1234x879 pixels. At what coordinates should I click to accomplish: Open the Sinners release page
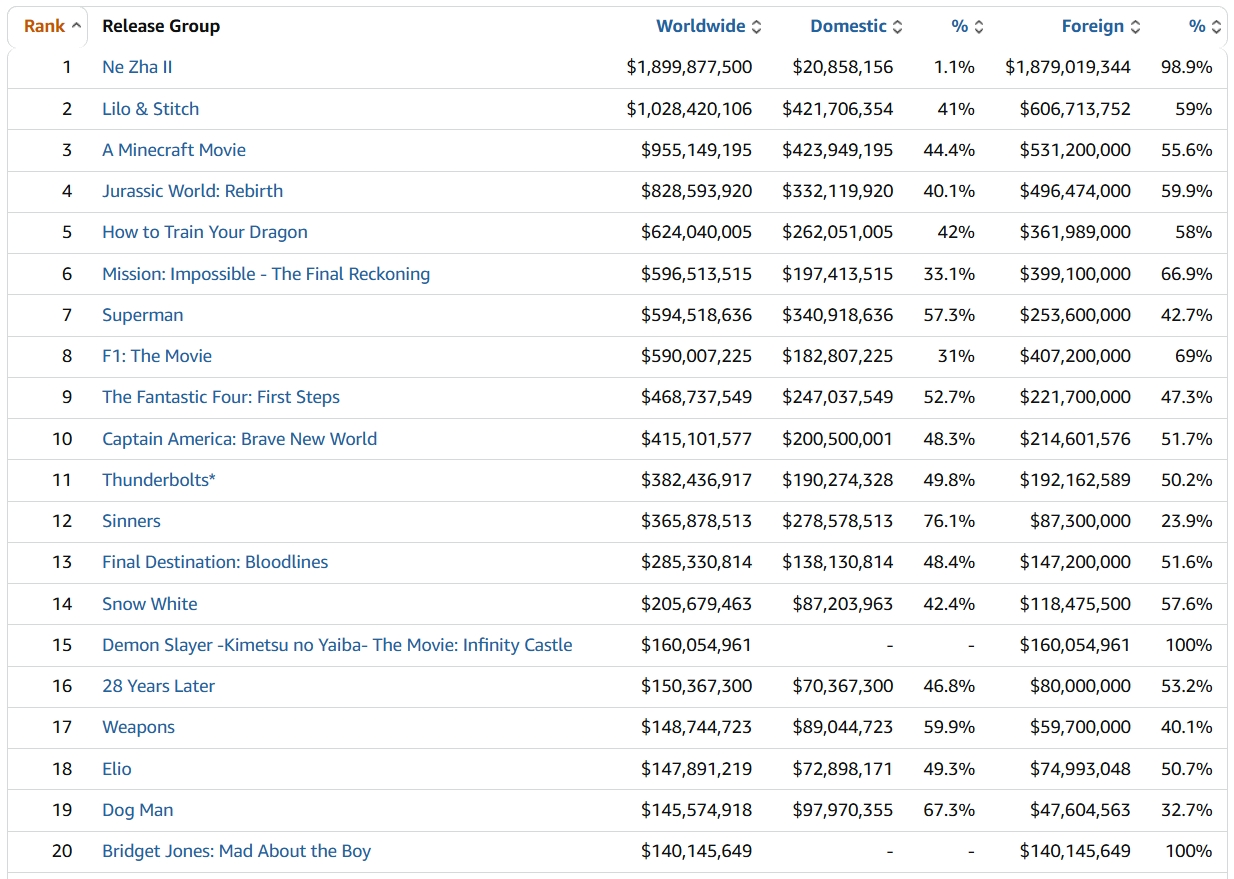[131, 521]
